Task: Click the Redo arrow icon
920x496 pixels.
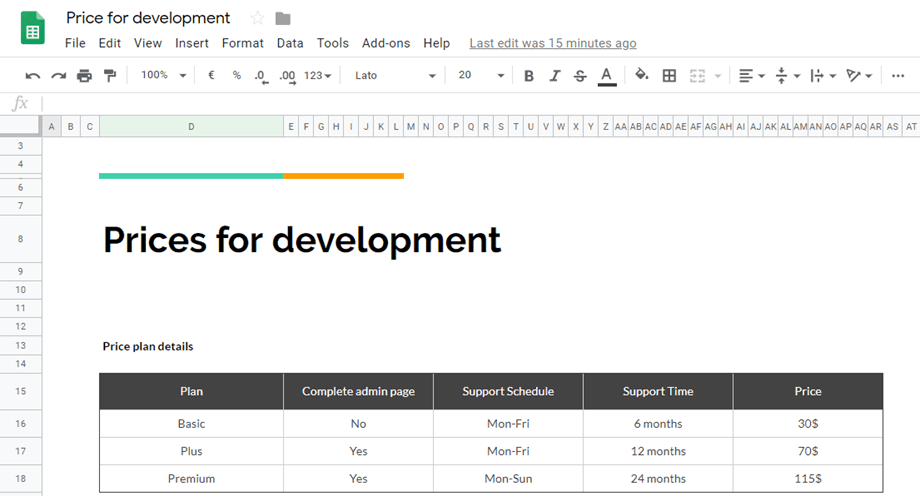Action: 58,76
